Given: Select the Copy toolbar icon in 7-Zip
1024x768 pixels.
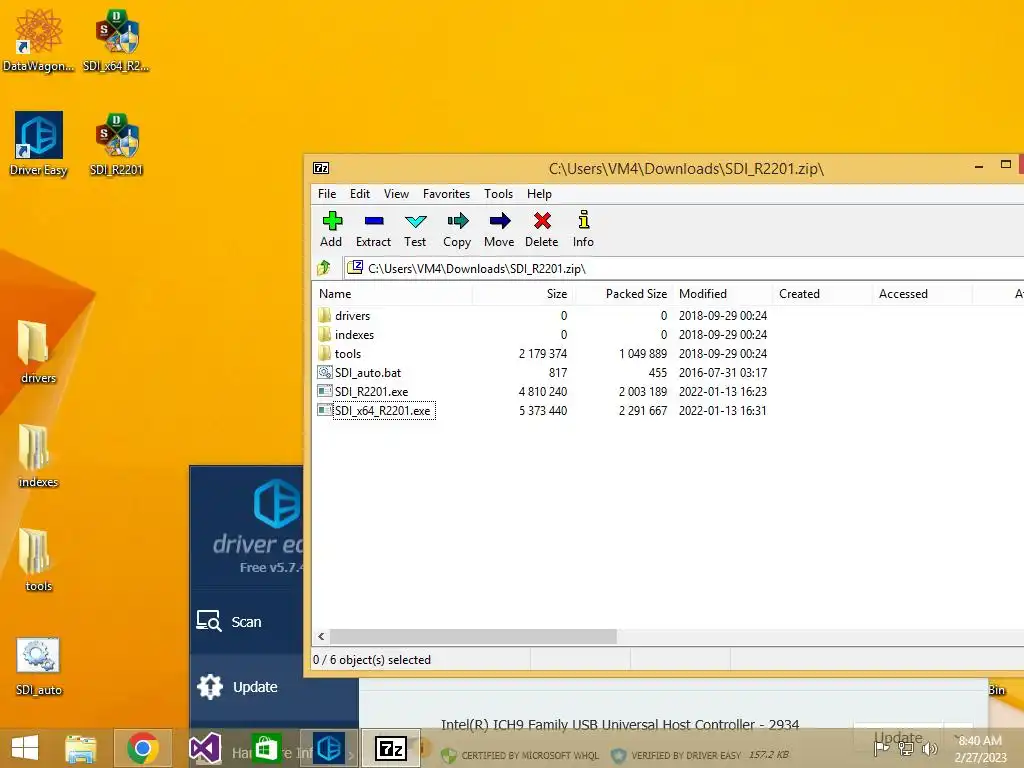Looking at the screenshot, I should click(x=457, y=229).
